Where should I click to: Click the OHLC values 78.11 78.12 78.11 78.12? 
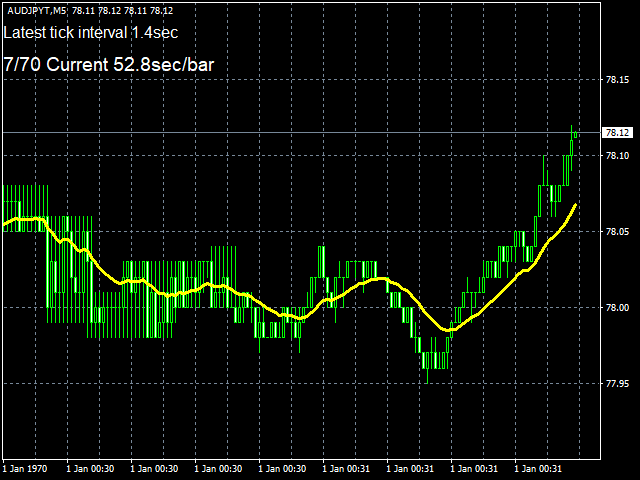pos(122,11)
